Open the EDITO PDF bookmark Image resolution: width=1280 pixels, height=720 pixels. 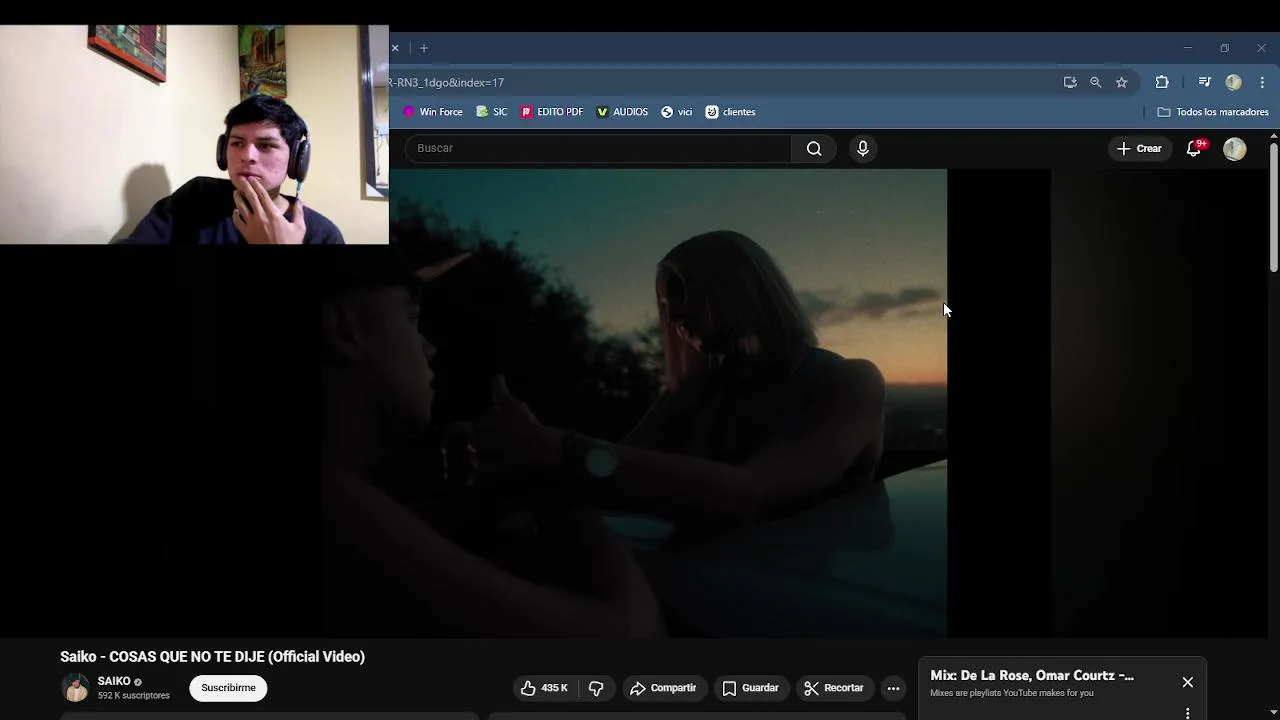point(552,112)
